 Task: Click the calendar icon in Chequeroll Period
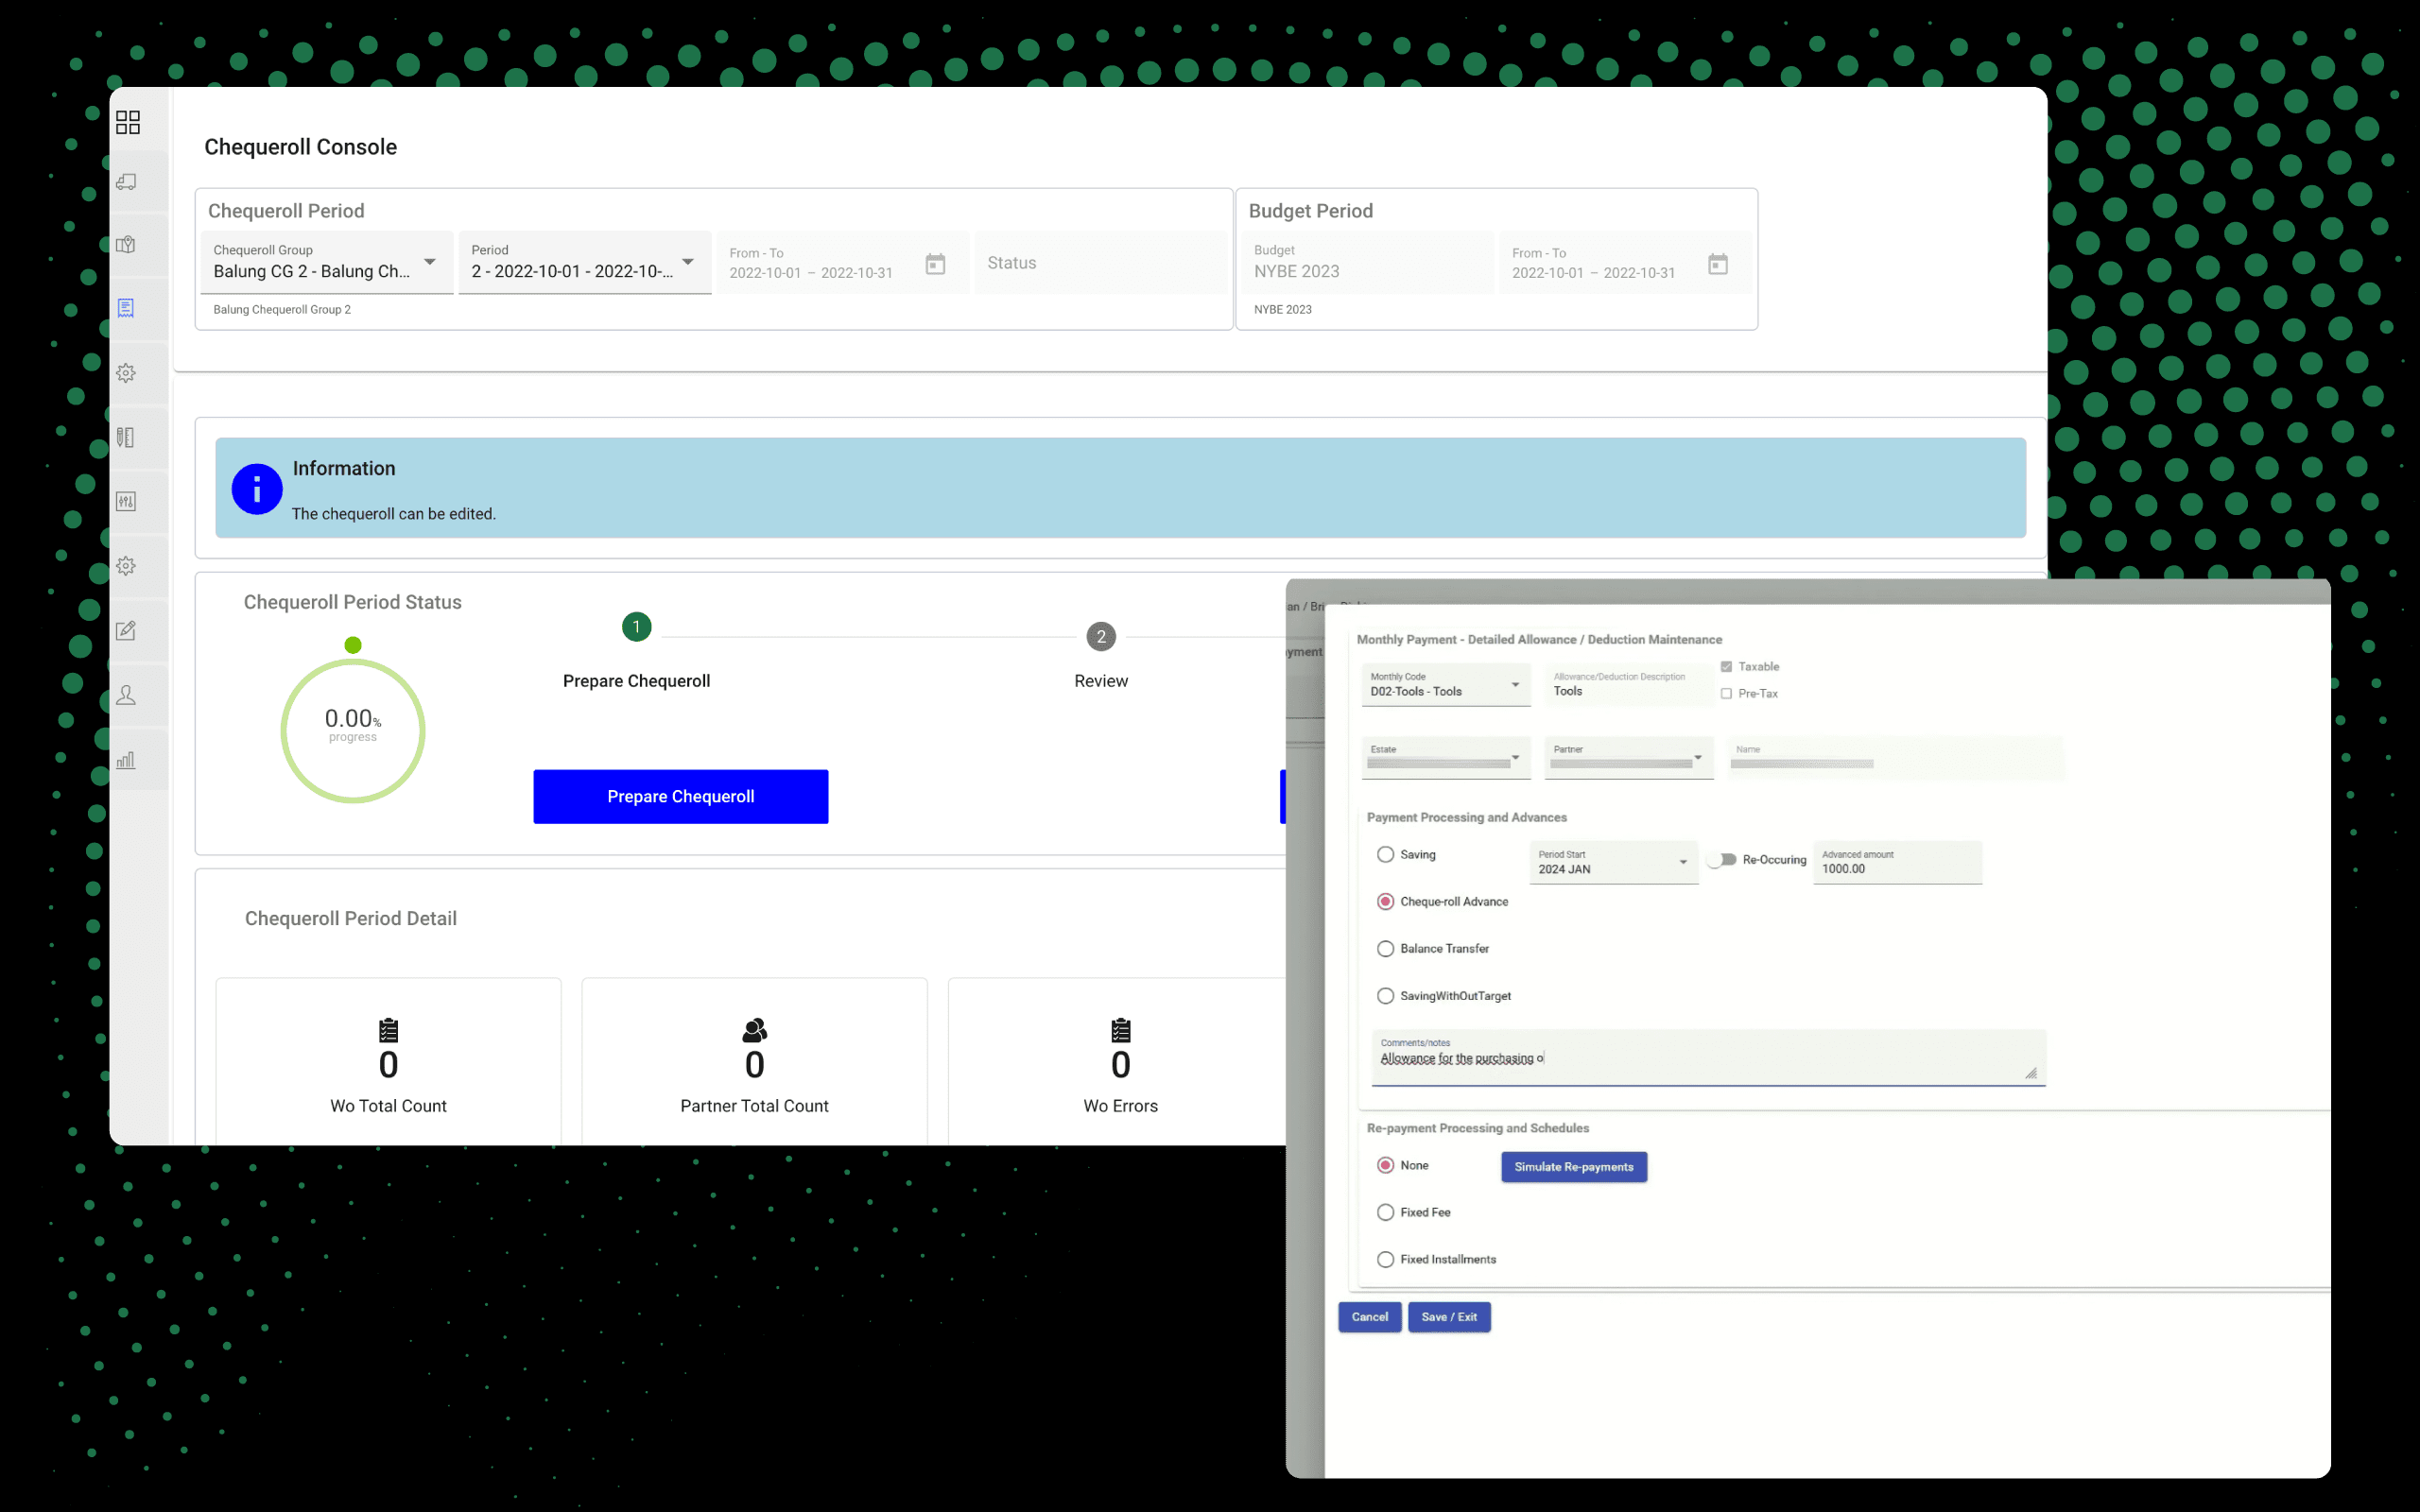[x=935, y=264]
